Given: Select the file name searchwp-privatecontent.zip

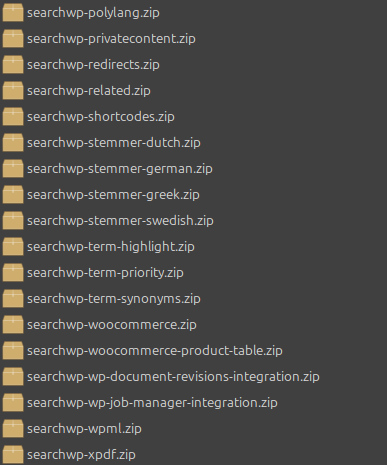Looking at the screenshot, I should click(x=111, y=39).
